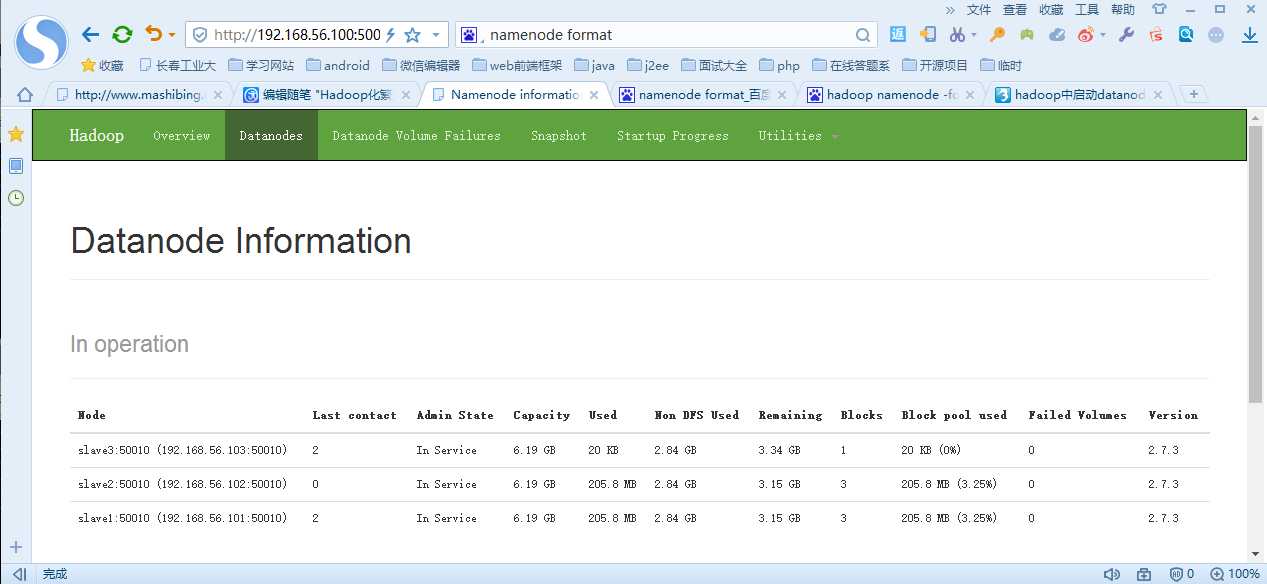Open the 开源项目 bookmark folder

click(x=935, y=65)
